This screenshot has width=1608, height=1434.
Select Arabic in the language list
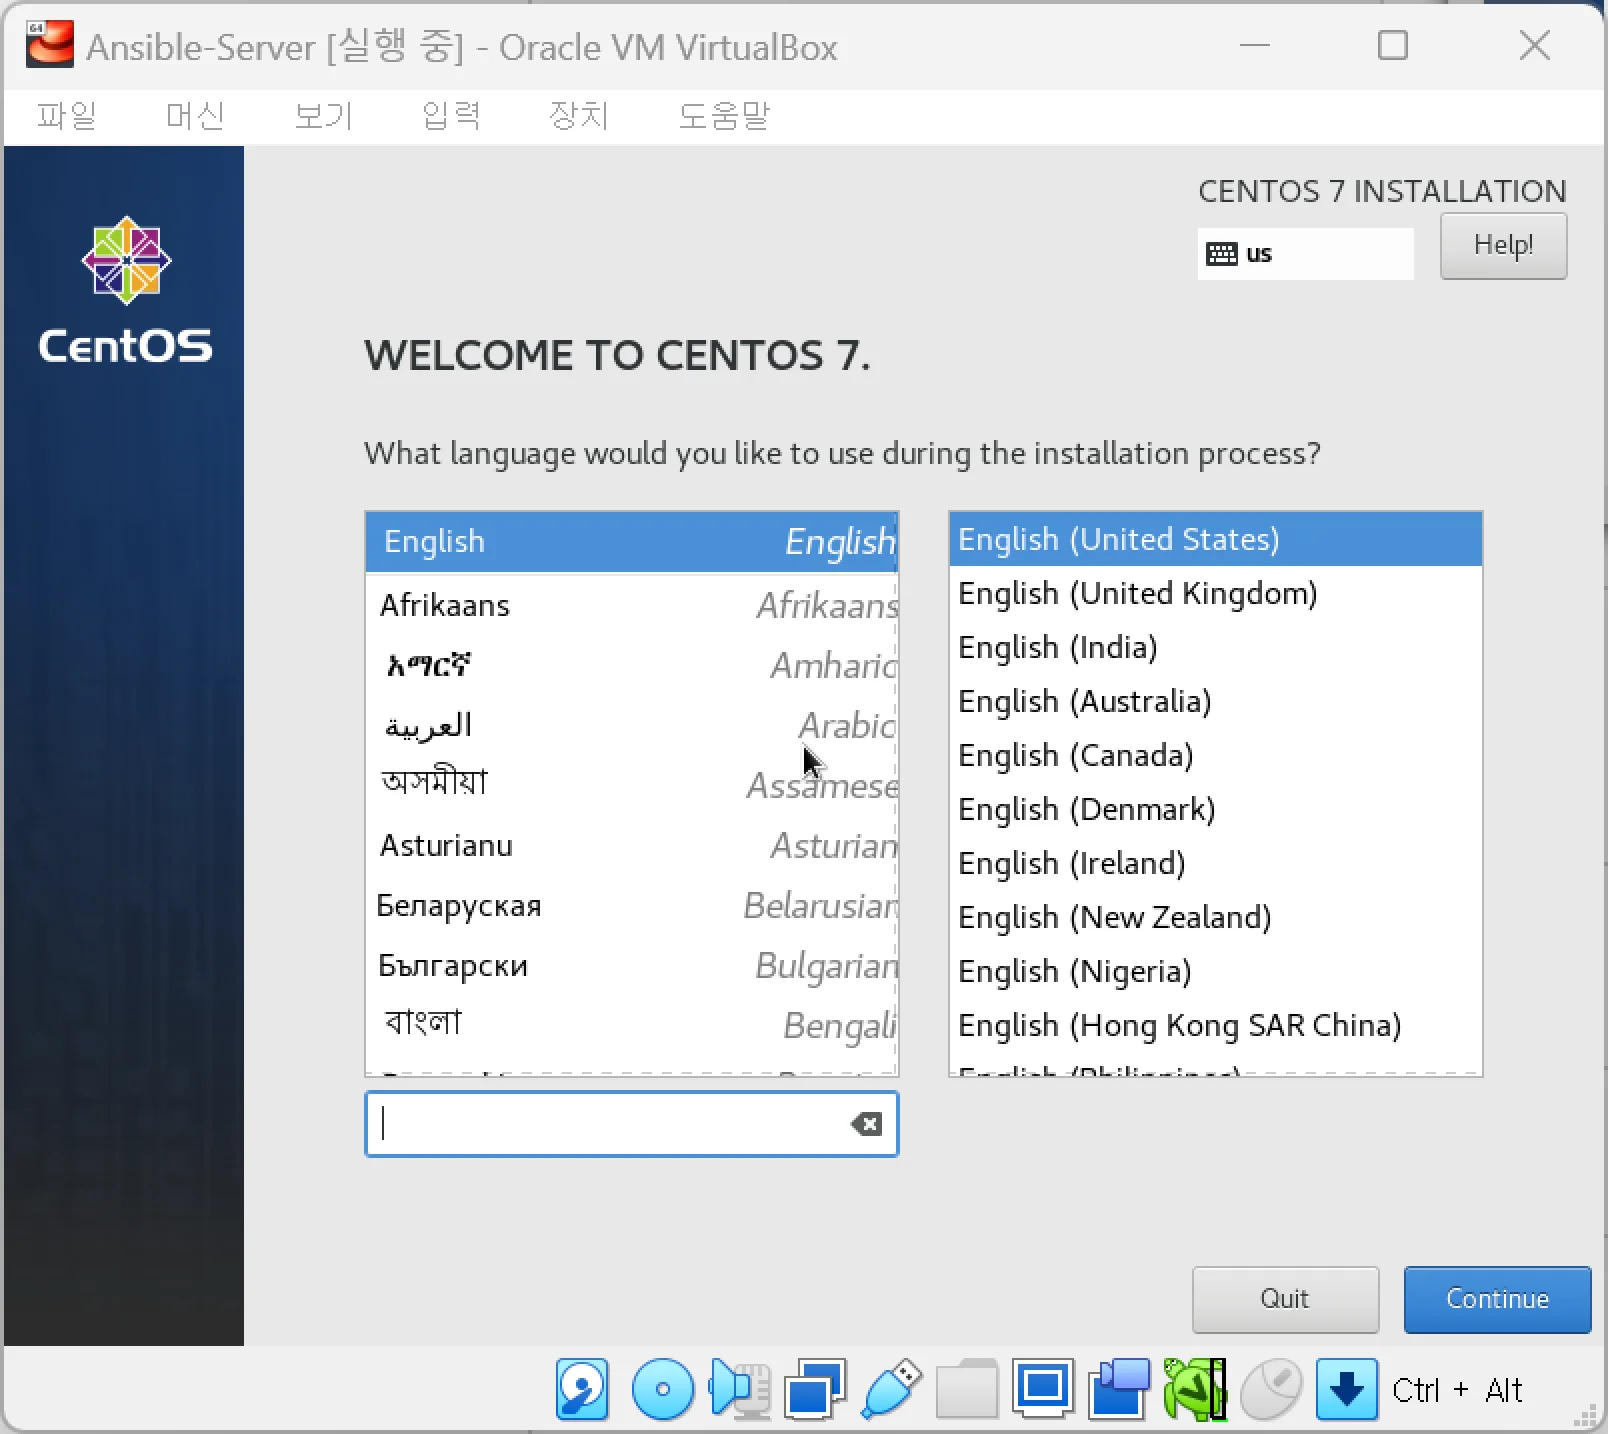coord(631,725)
